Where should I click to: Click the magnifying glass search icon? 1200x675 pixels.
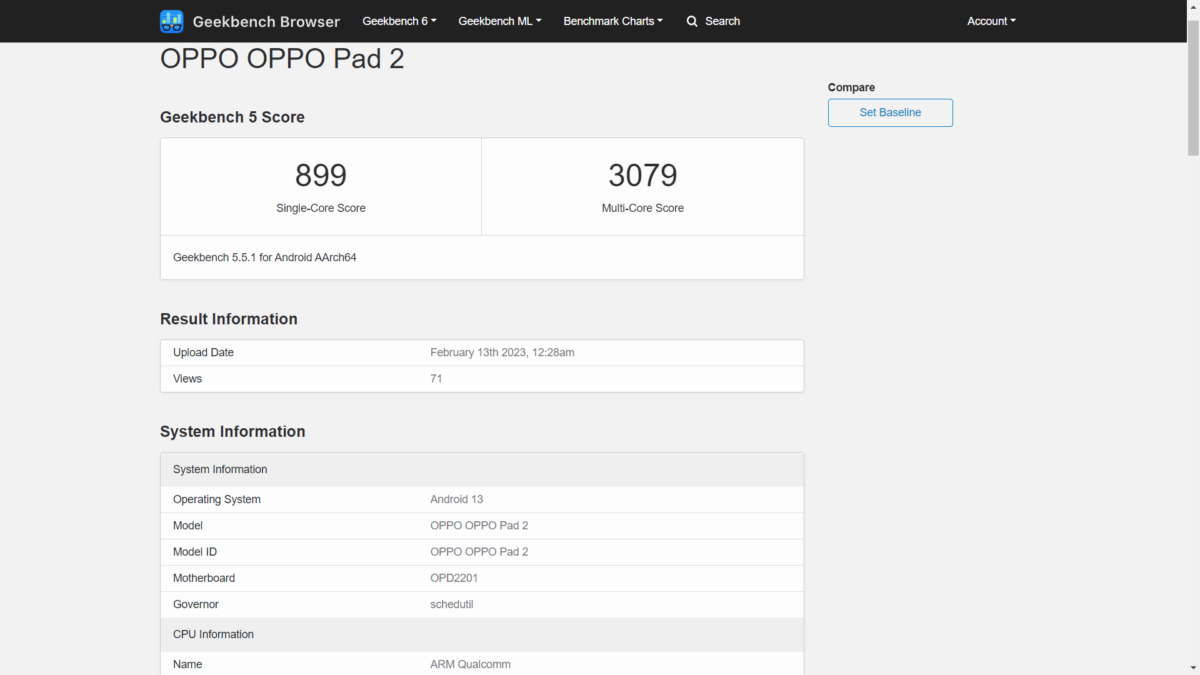click(692, 21)
